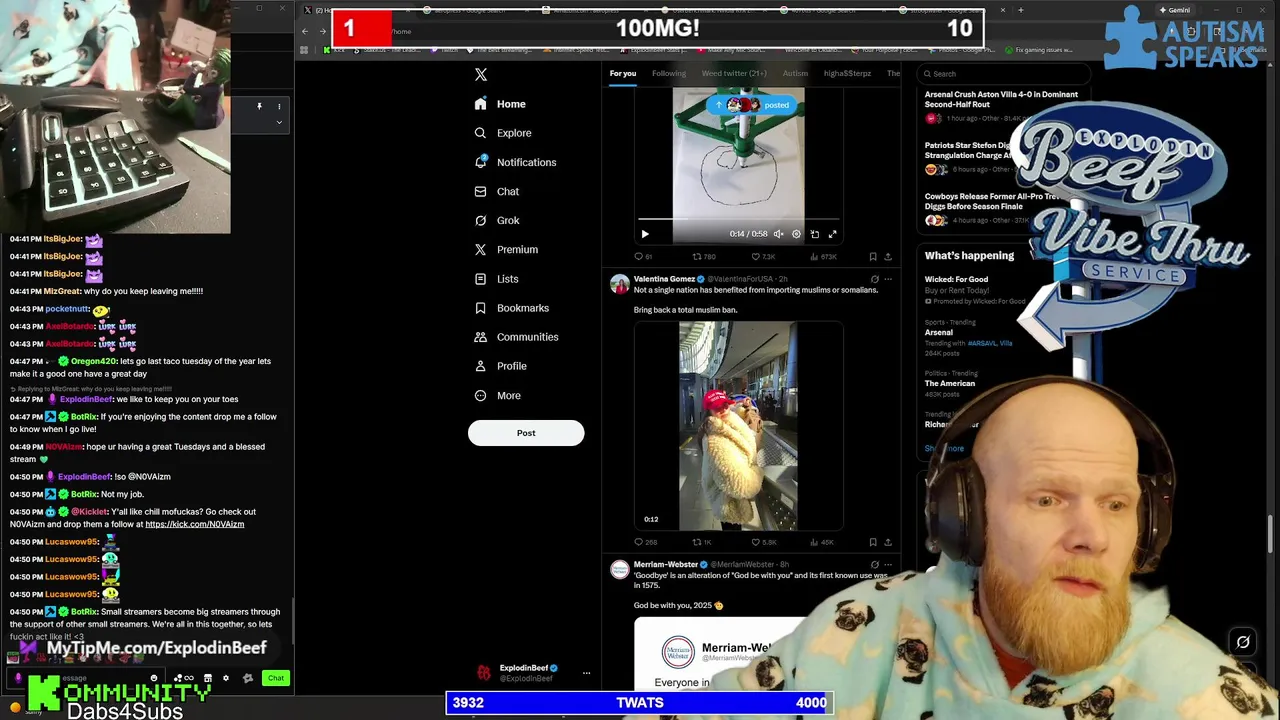1280x720 pixels.
Task: Expand chevron beside the webcam panel
Action: click(x=279, y=122)
